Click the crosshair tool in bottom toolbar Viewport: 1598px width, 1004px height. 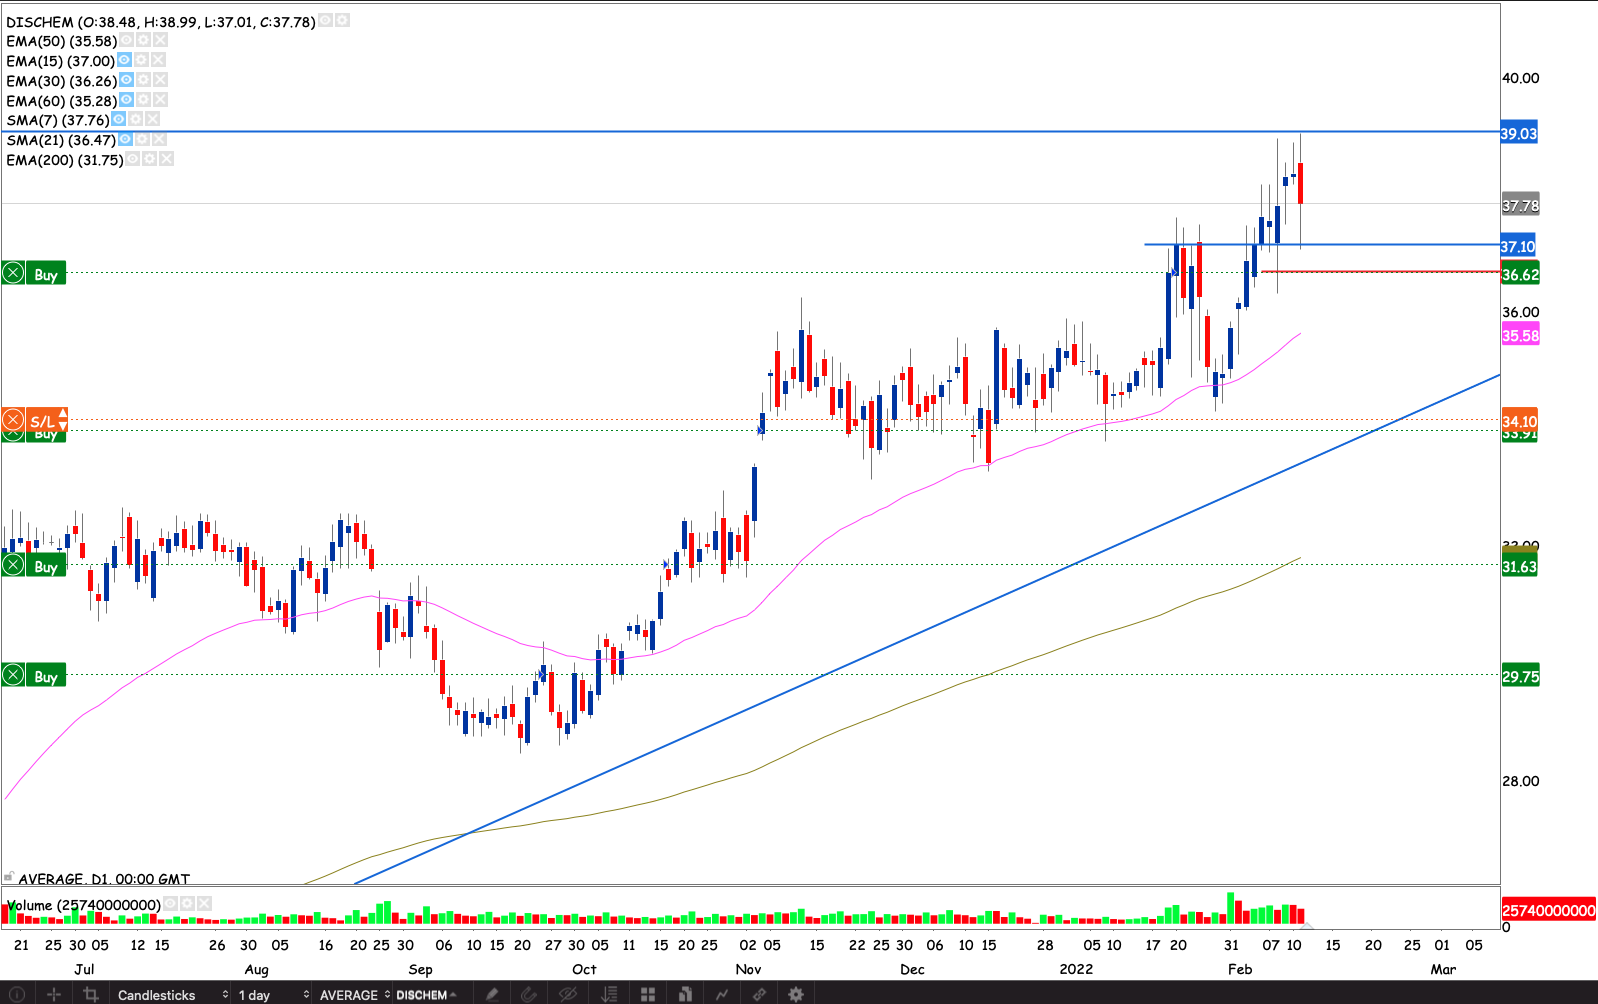54,995
